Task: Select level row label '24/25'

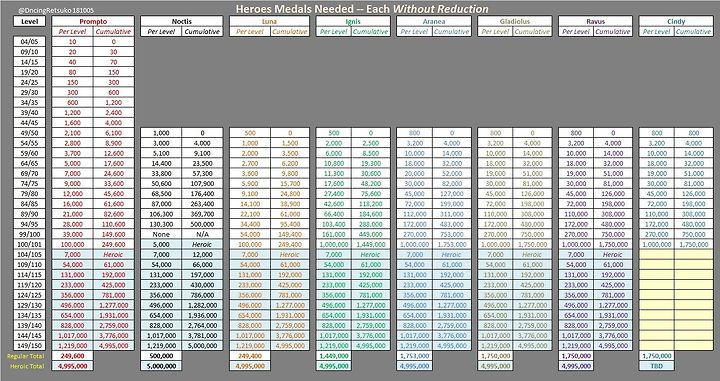Action: click(x=29, y=82)
